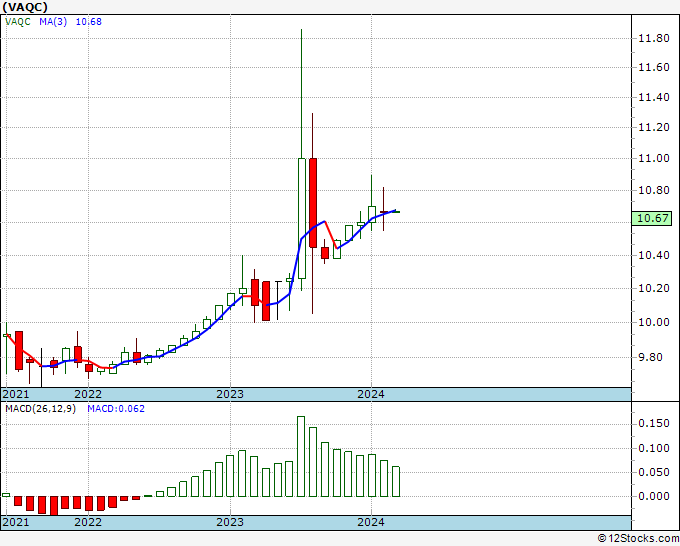
Task: Click the 10.00 price axis label
Action: (x=654, y=322)
